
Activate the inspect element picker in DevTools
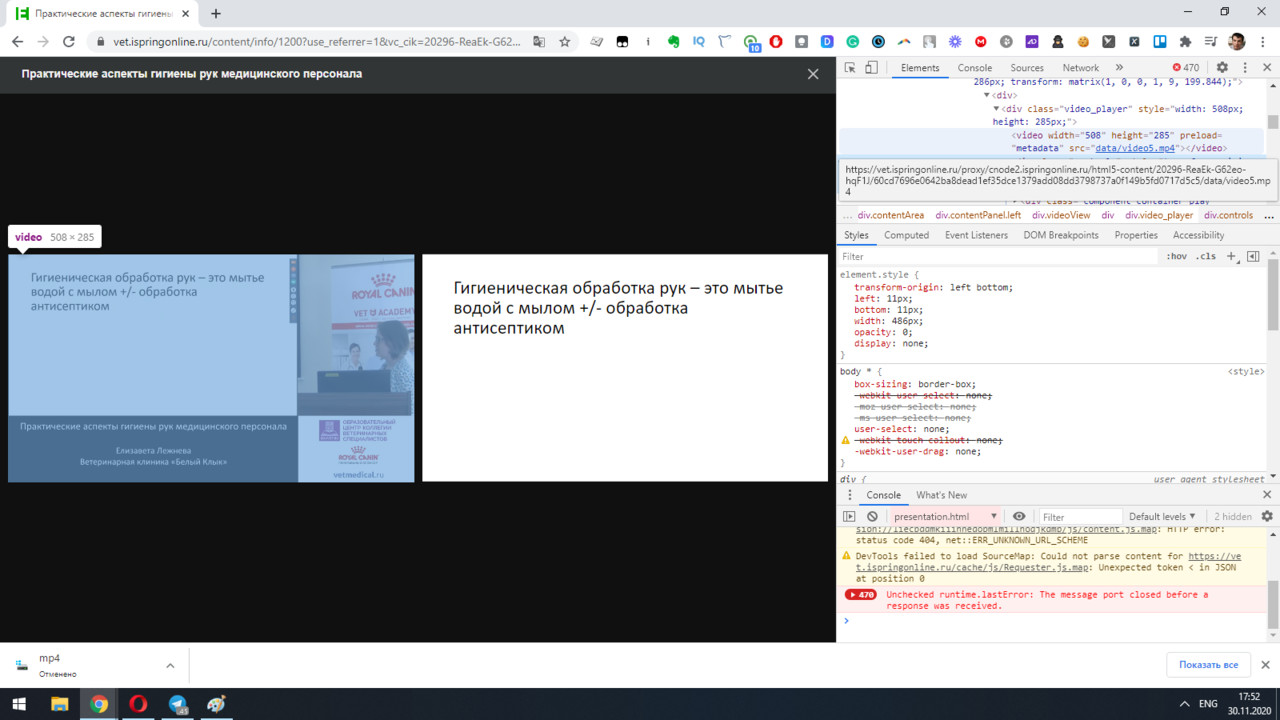[850, 68]
